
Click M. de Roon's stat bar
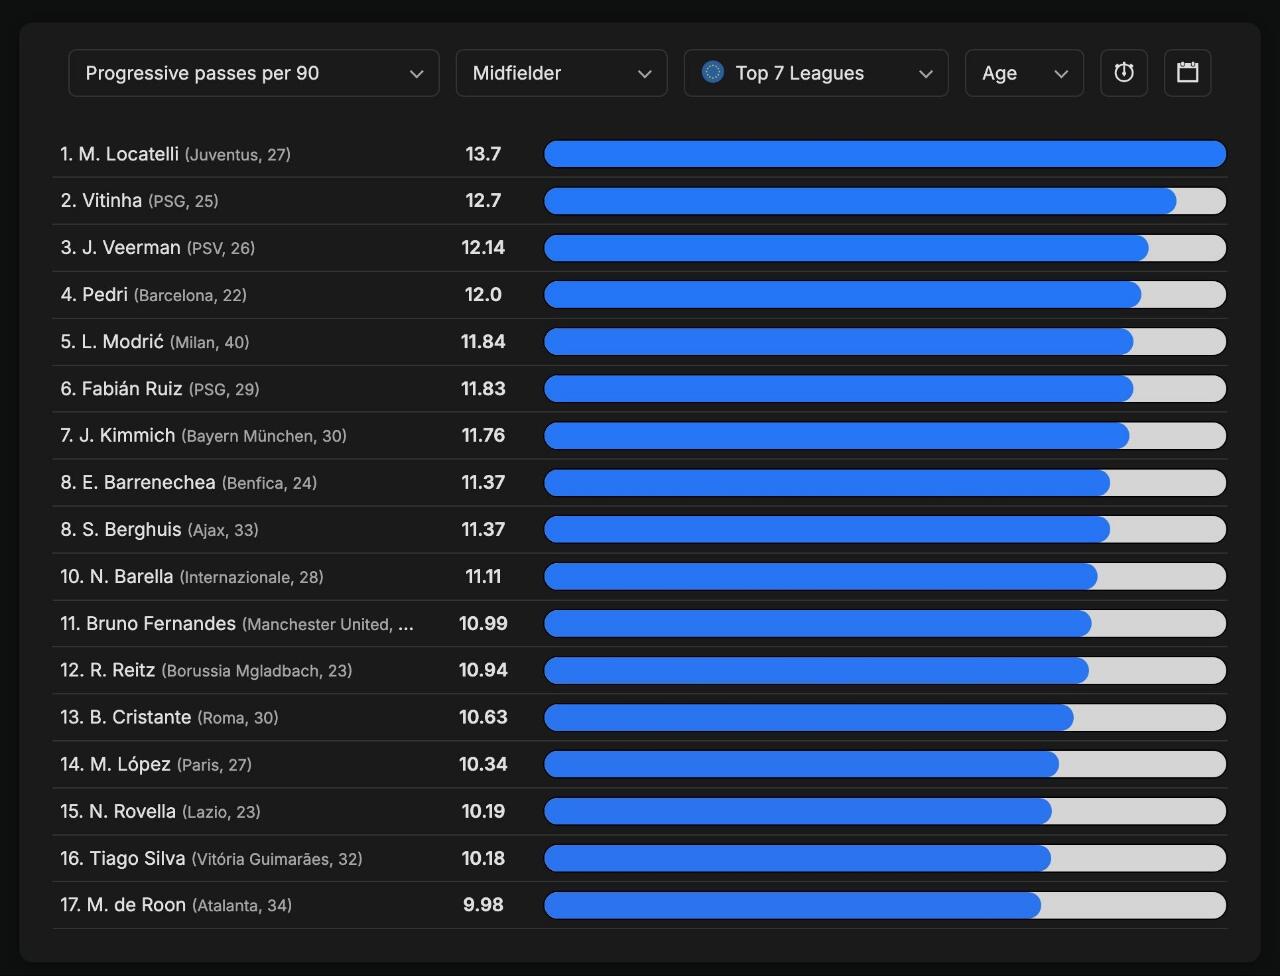(792, 905)
